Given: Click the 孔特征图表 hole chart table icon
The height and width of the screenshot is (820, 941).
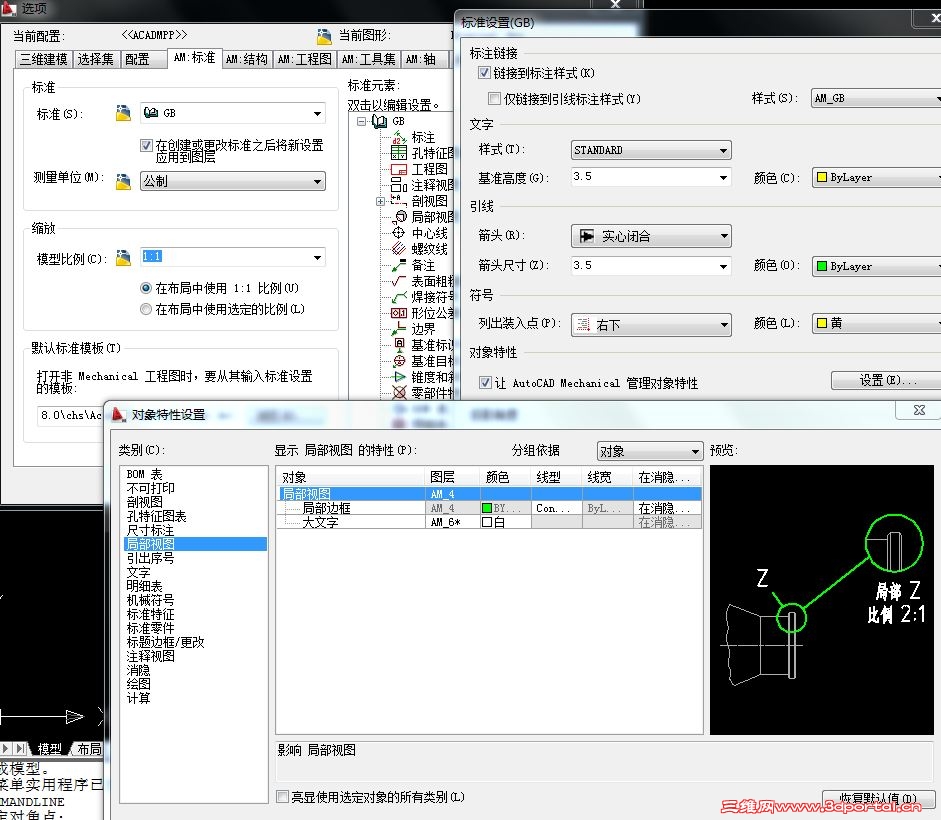Looking at the screenshot, I should (x=399, y=153).
